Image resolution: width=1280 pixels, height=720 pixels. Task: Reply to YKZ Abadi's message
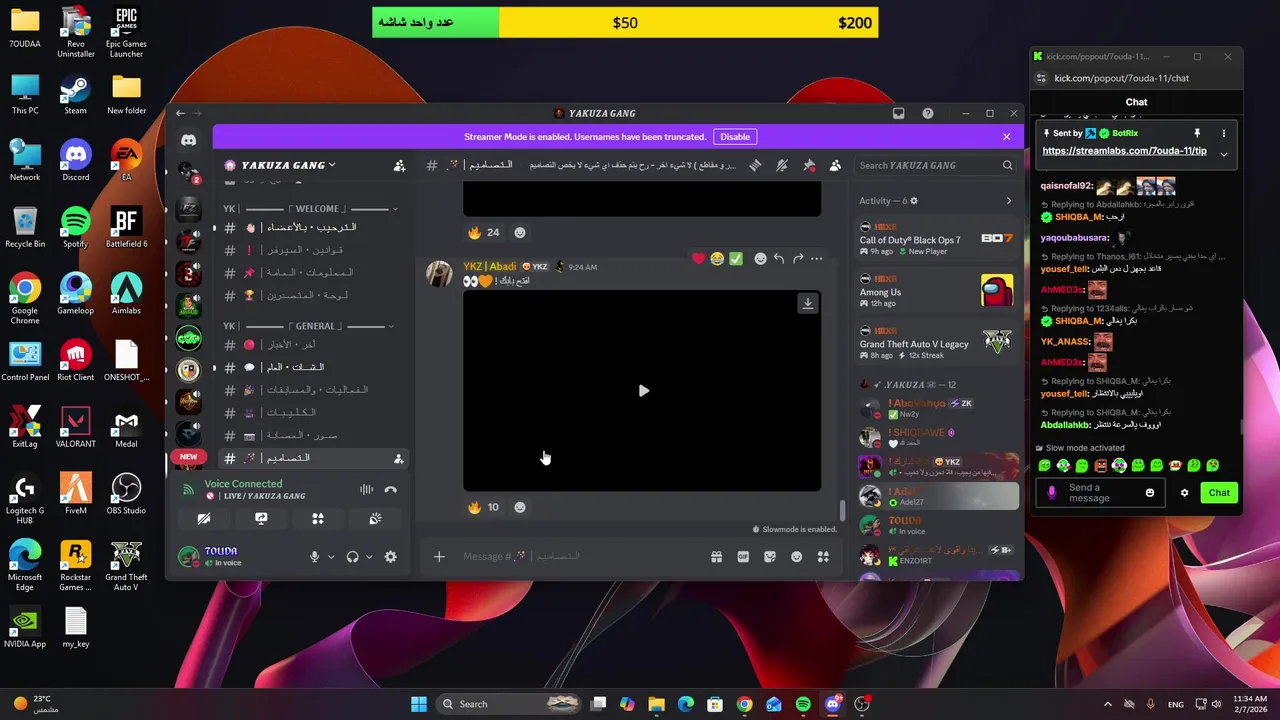pyautogui.click(x=779, y=259)
